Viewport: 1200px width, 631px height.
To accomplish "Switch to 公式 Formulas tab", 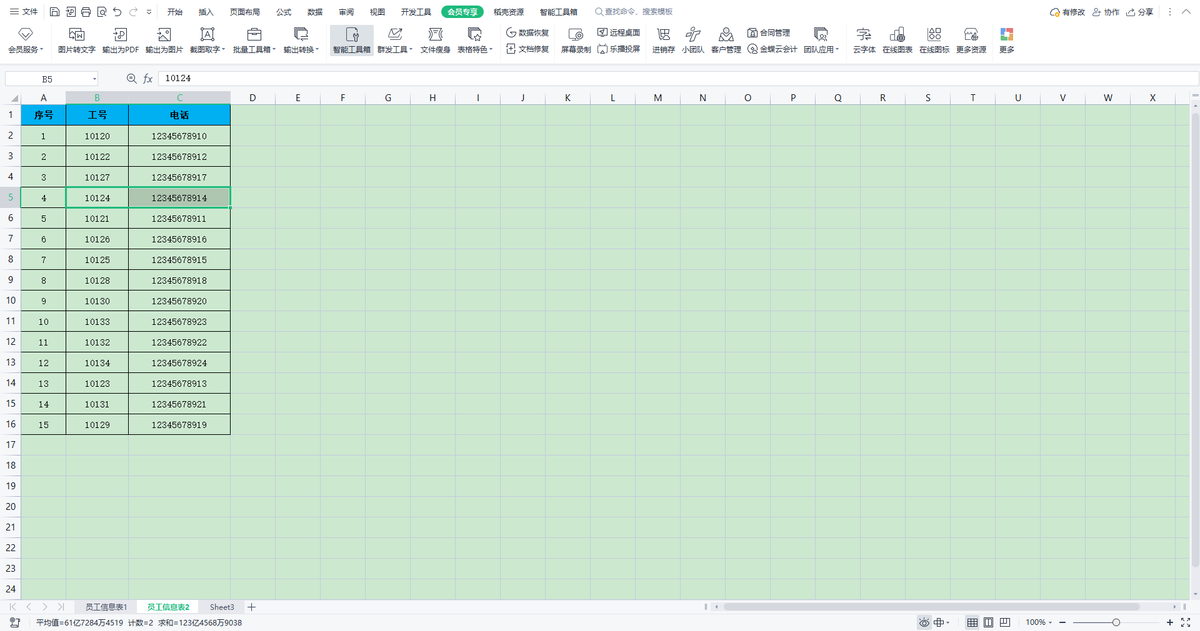I will click(284, 12).
